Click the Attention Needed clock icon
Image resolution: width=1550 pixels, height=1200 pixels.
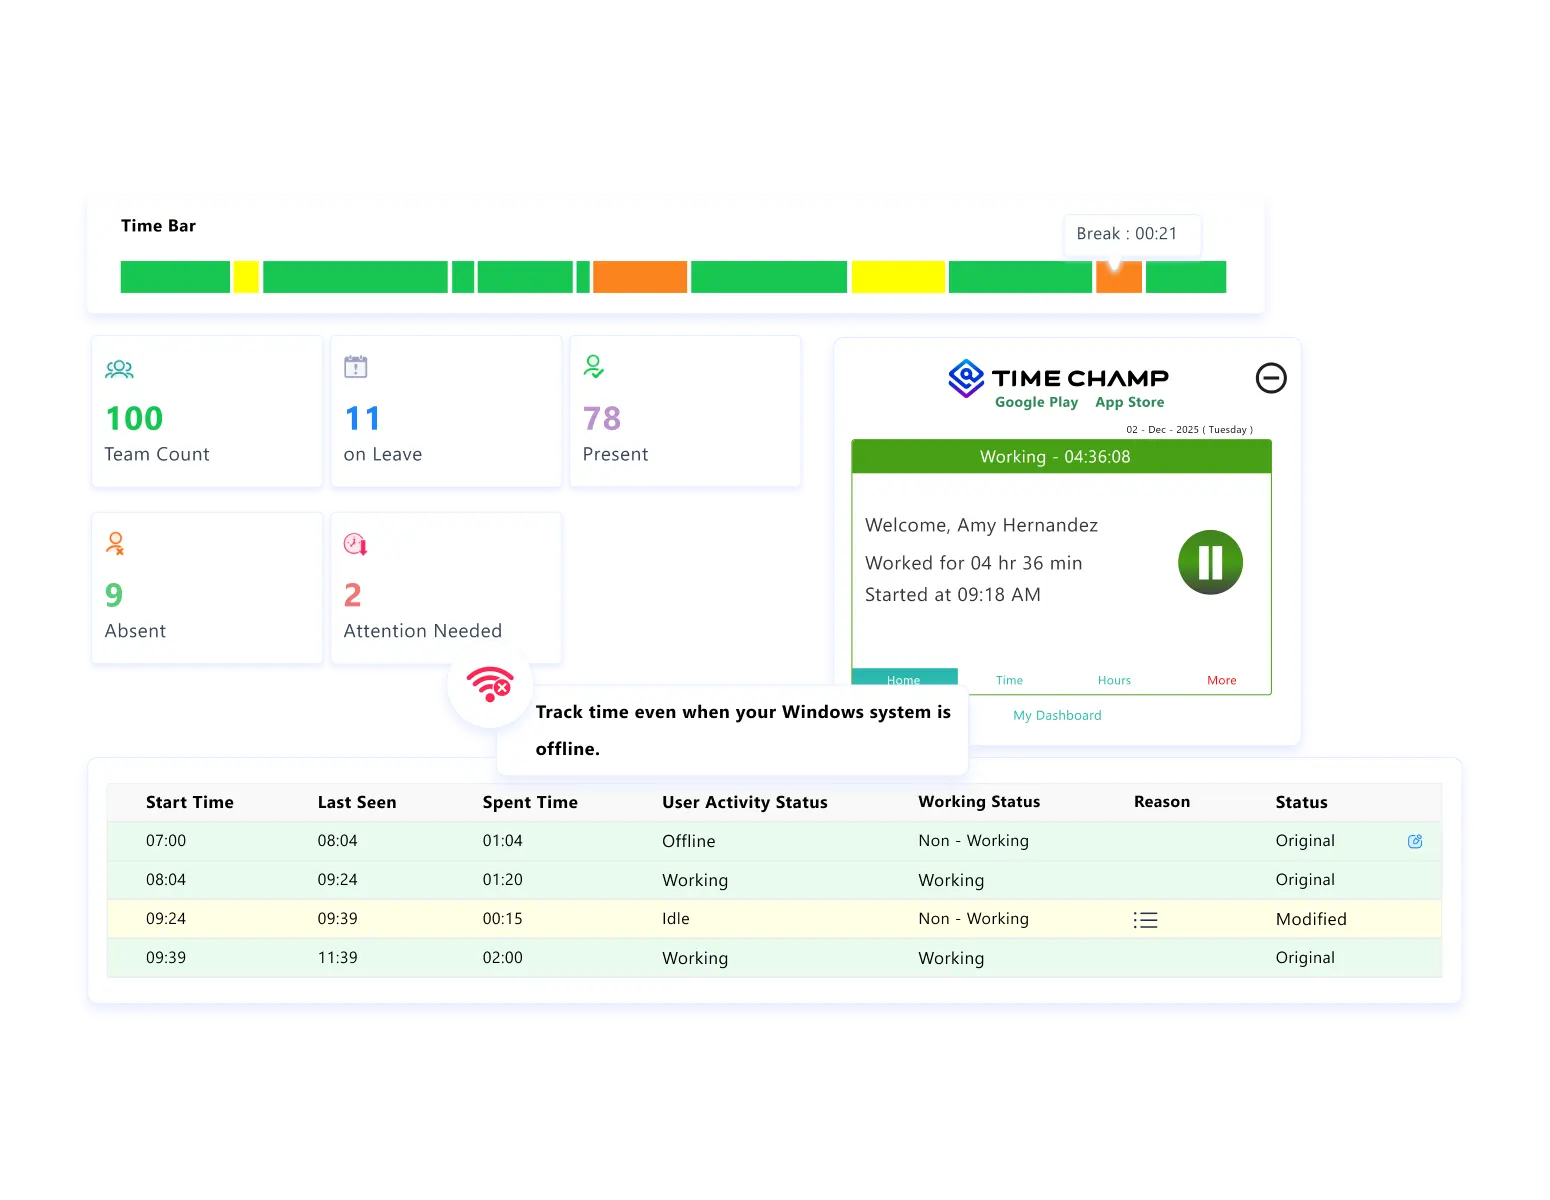pyautogui.click(x=355, y=544)
